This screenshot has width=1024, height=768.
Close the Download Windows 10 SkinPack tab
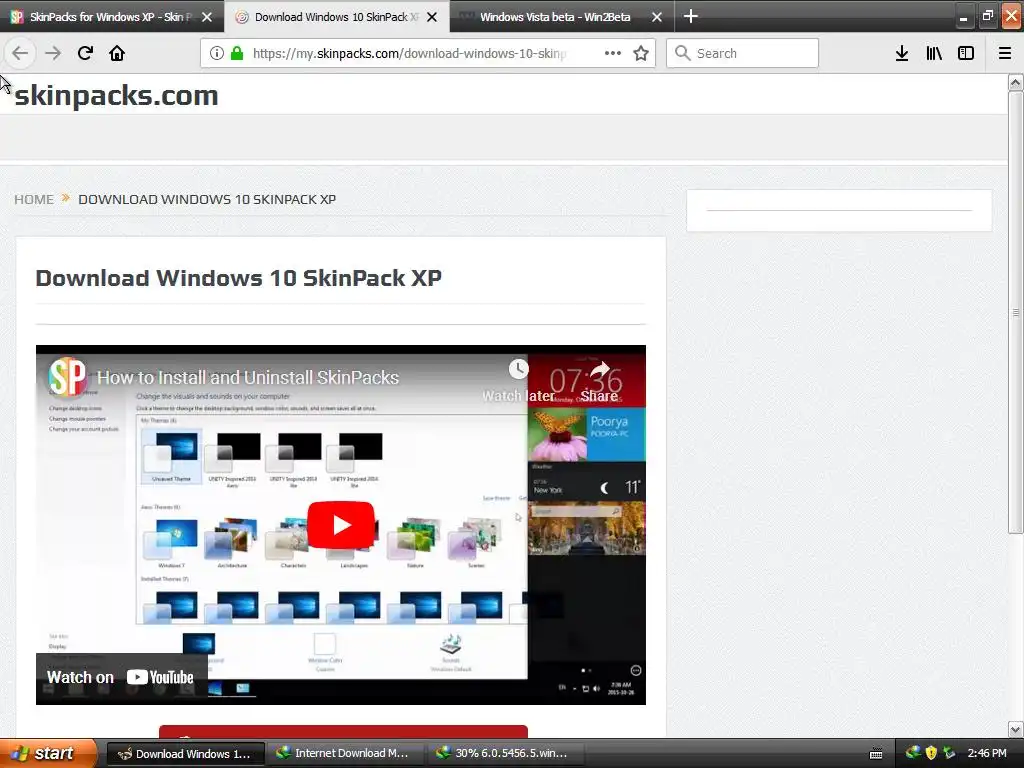point(432,17)
